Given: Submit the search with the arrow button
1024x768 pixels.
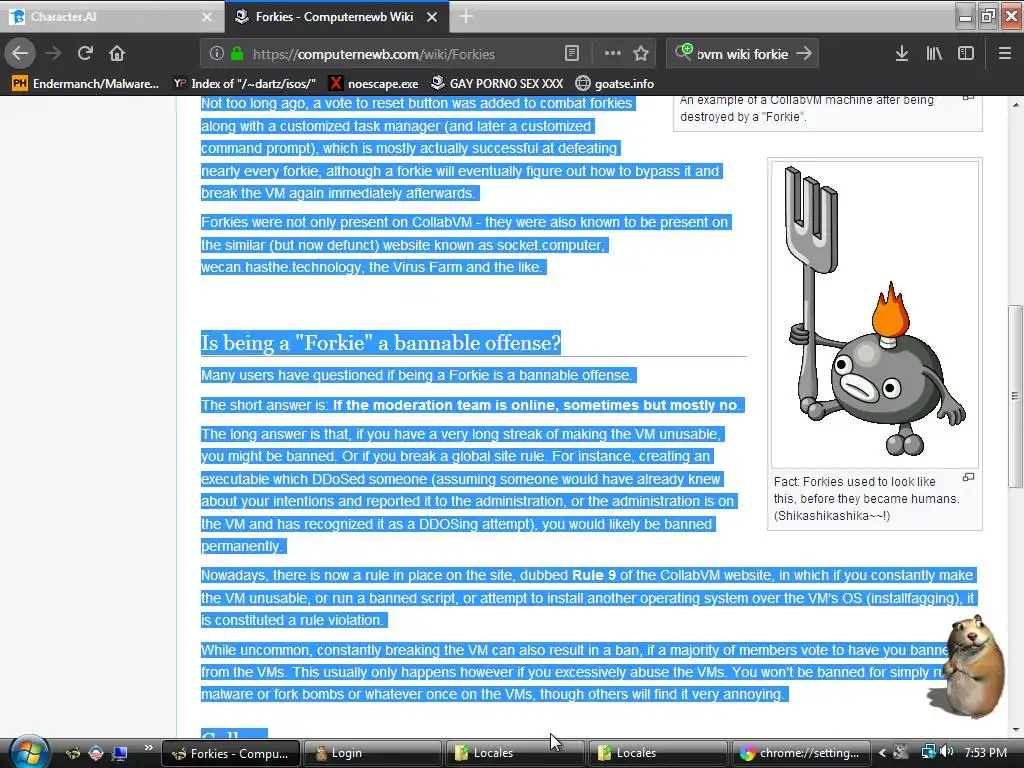Looking at the screenshot, I should 804,54.
